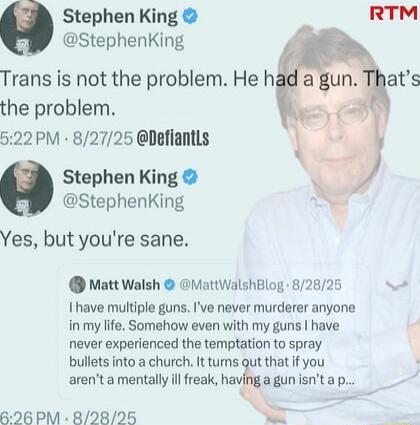This screenshot has height=425, width=420.
Task: Open Stephen King's avatar on first tweet
Action: pos(26,27)
